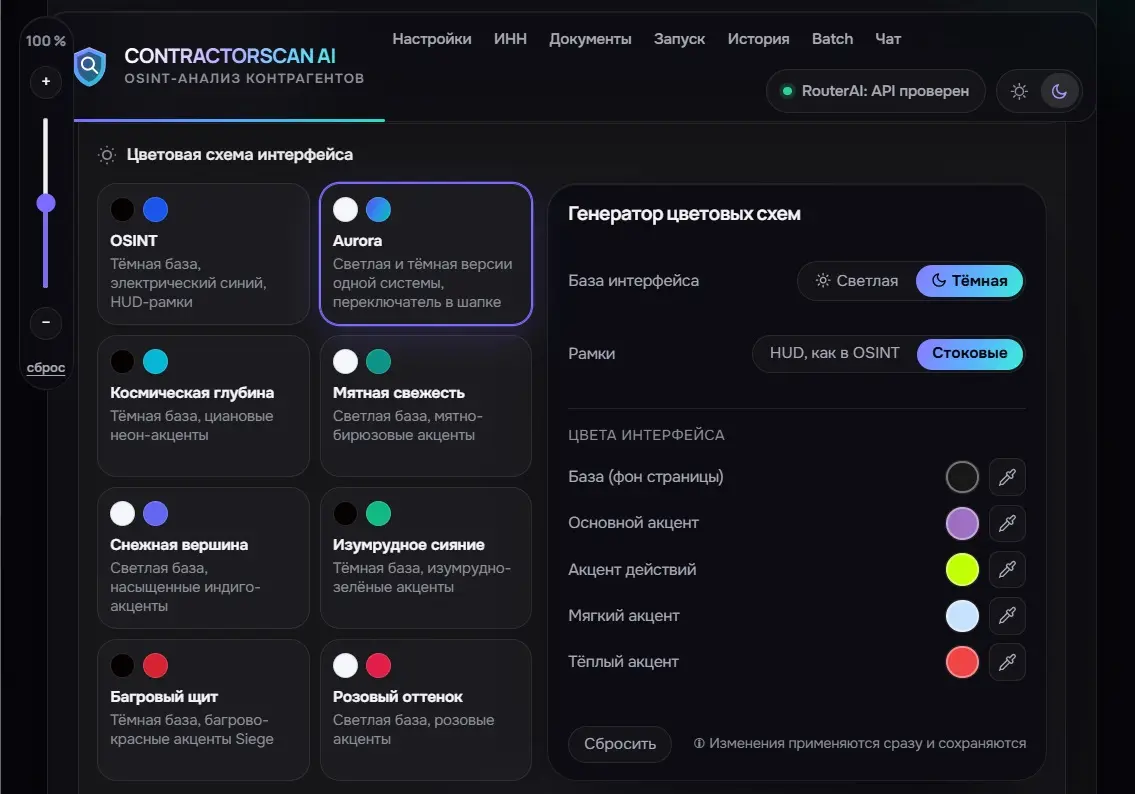Select the Космическая глубина scheme card

point(203,406)
